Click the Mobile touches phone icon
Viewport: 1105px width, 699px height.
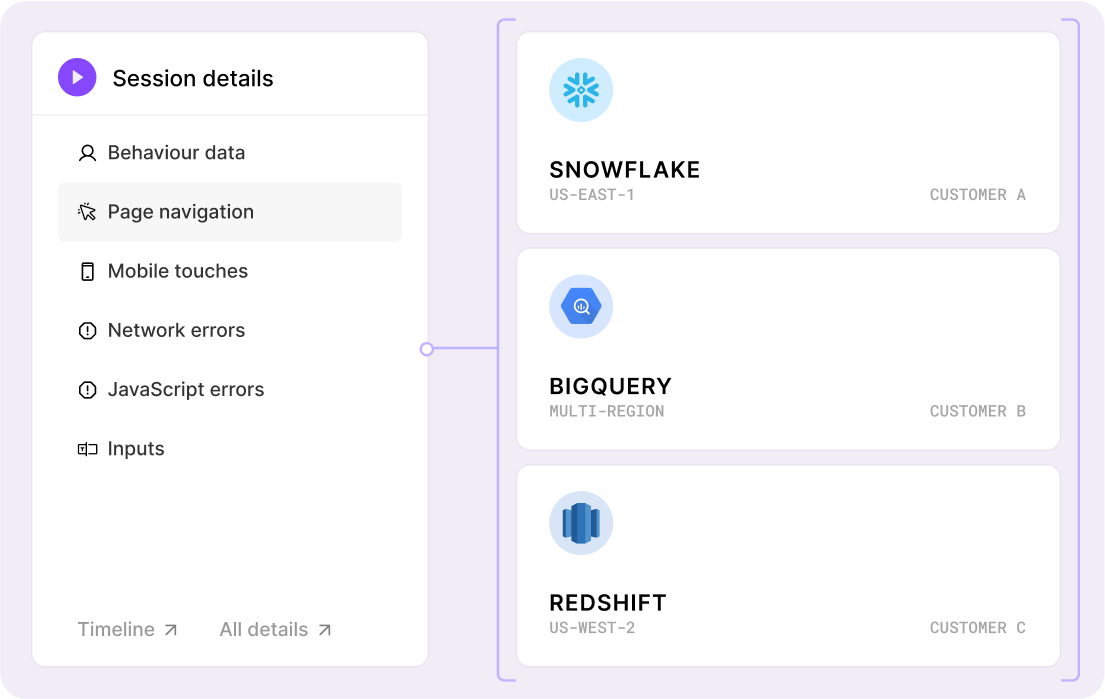[87, 271]
